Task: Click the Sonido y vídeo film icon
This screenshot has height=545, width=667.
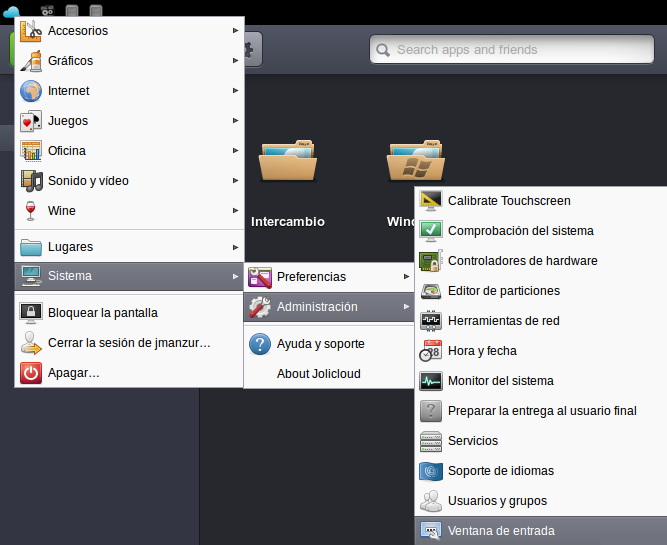Action: (x=31, y=181)
